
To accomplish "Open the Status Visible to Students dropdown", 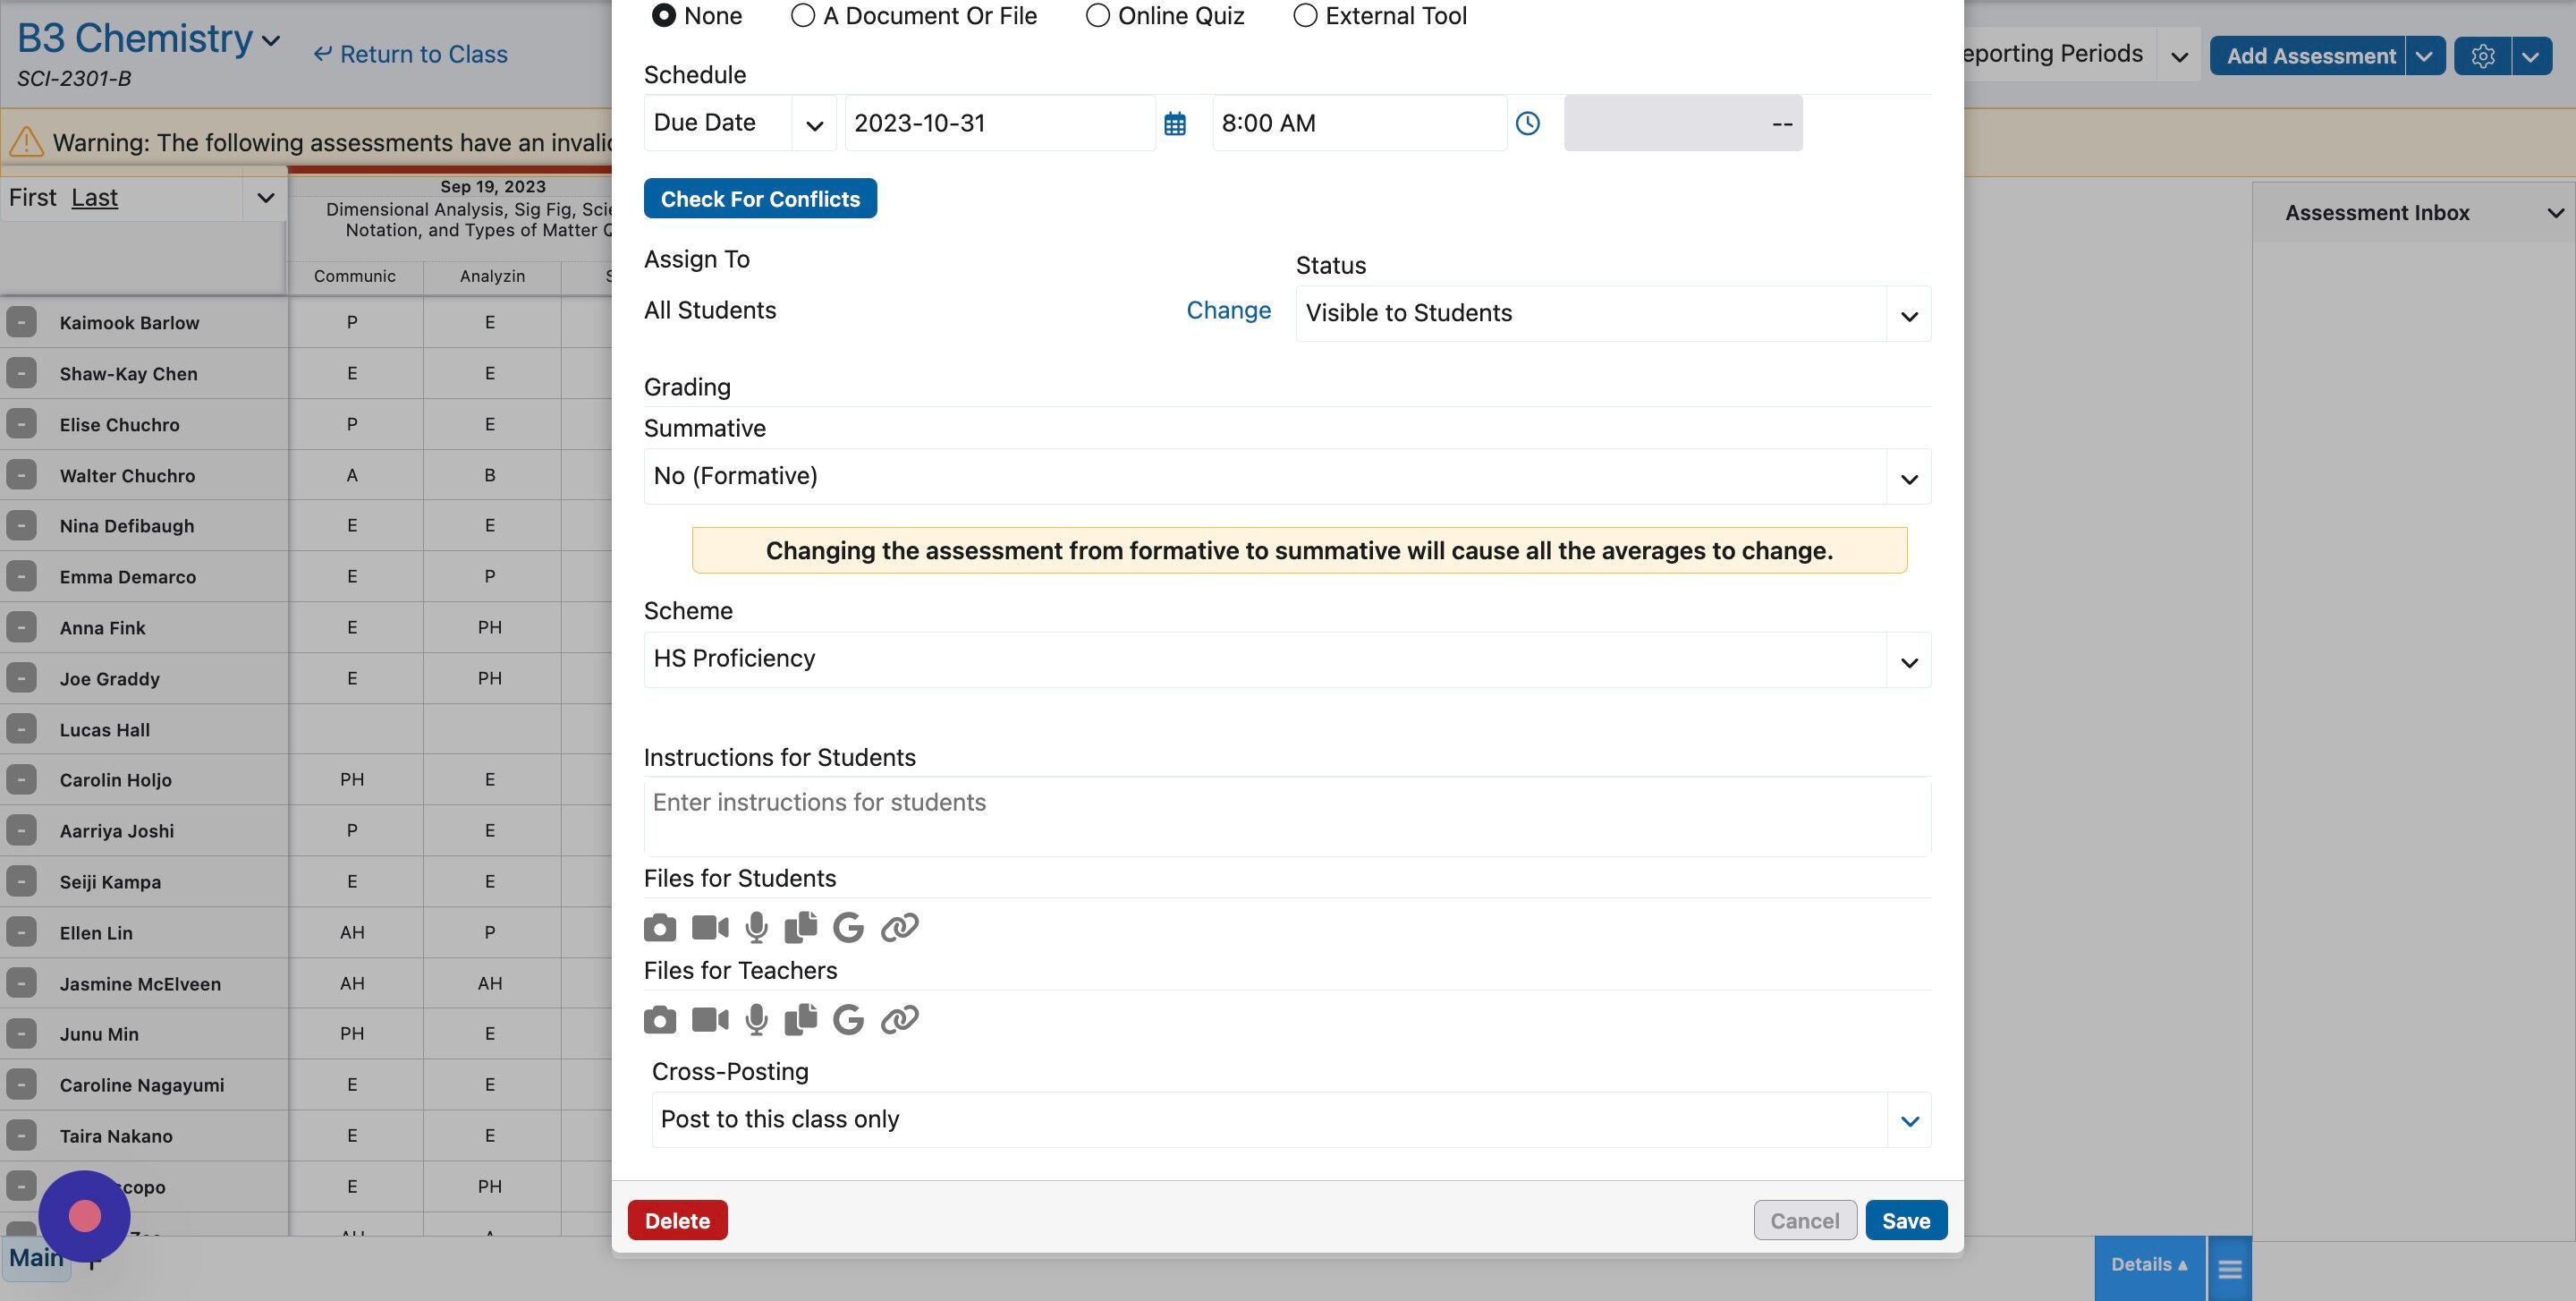I will coord(1613,314).
